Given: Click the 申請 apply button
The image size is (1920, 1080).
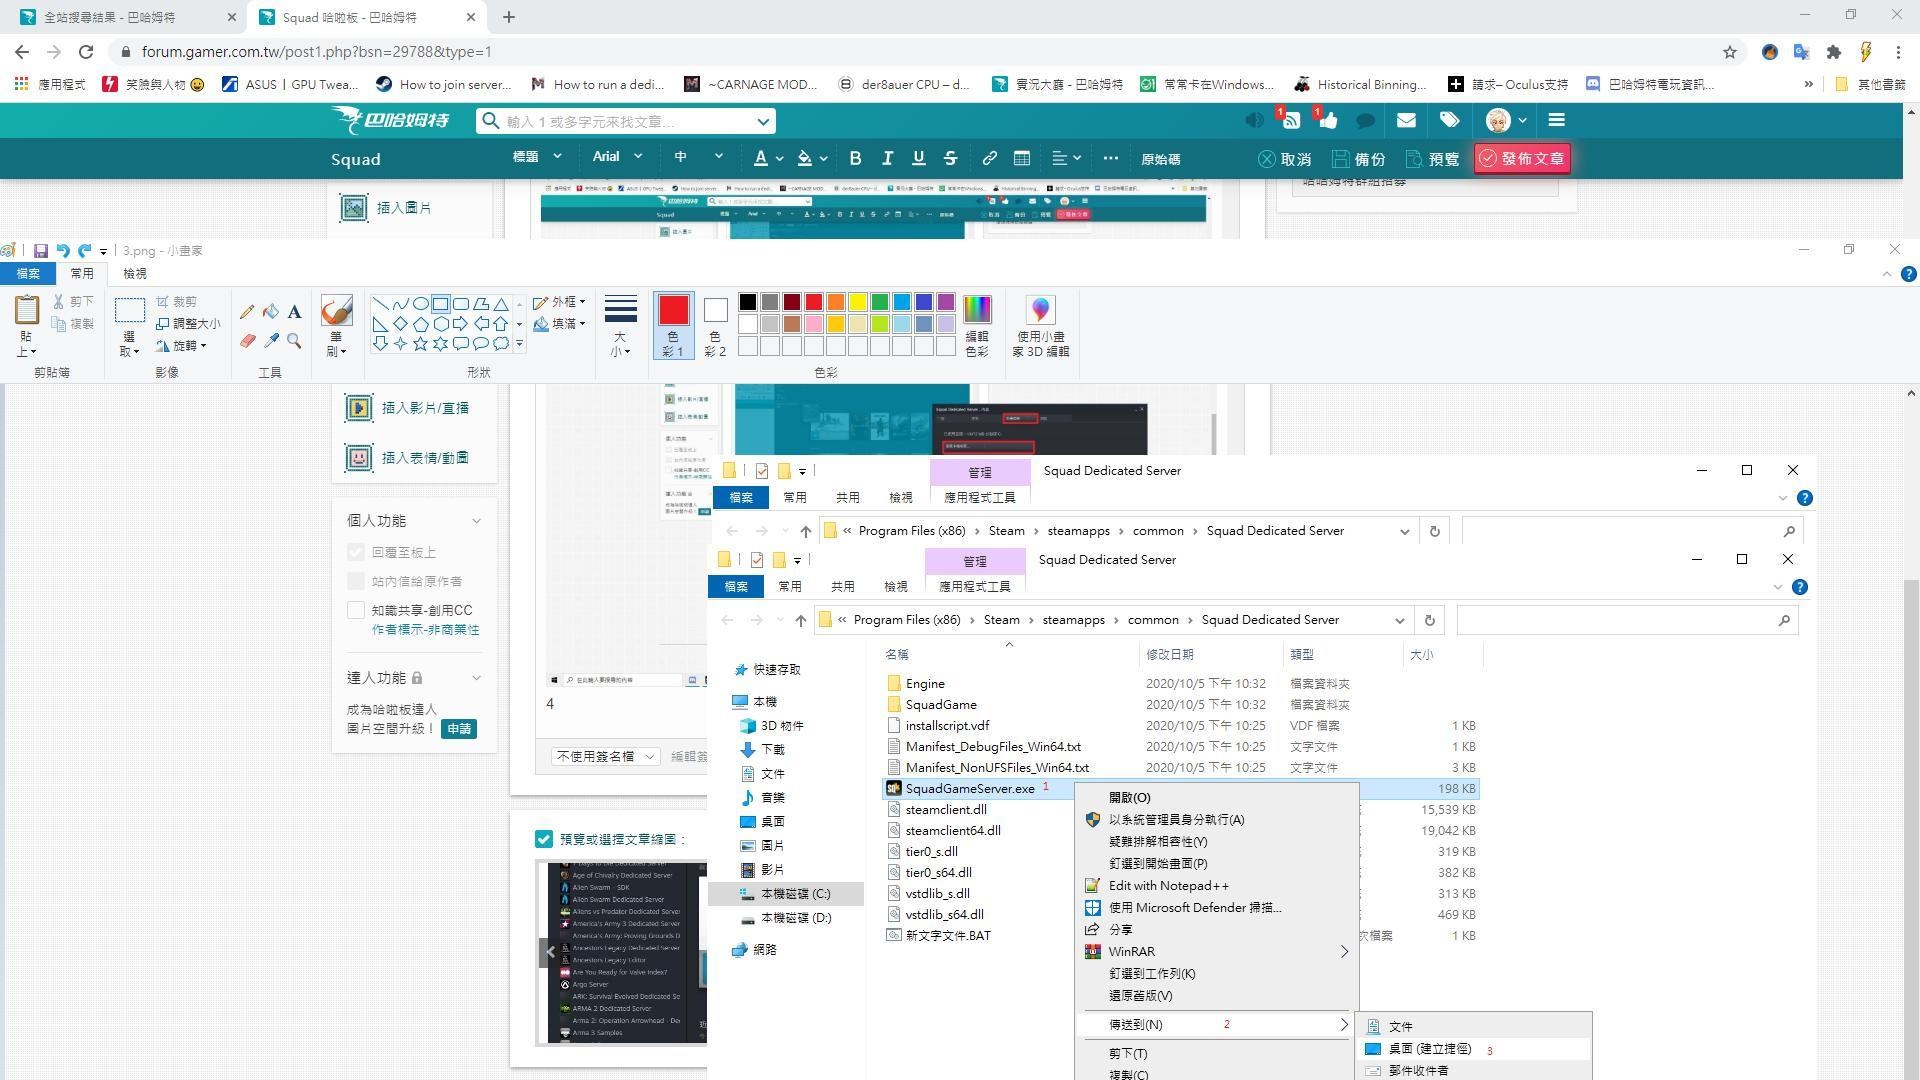Looking at the screenshot, I should [459, 729].
